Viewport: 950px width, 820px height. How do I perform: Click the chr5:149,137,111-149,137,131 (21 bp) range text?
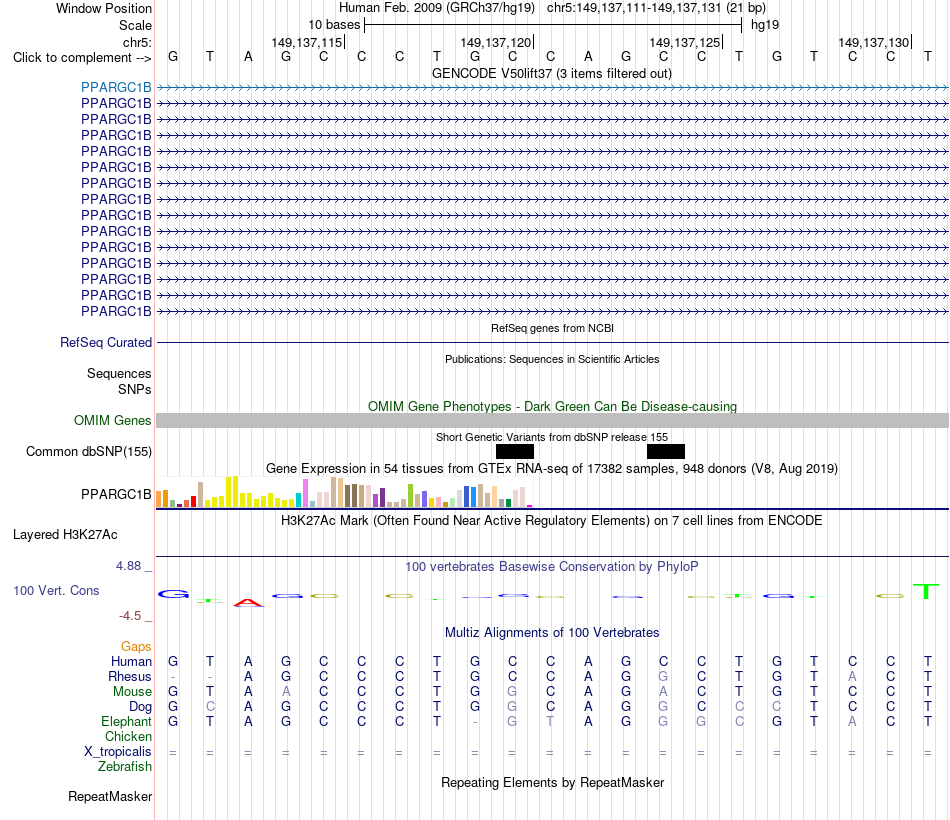pos(656,8)
